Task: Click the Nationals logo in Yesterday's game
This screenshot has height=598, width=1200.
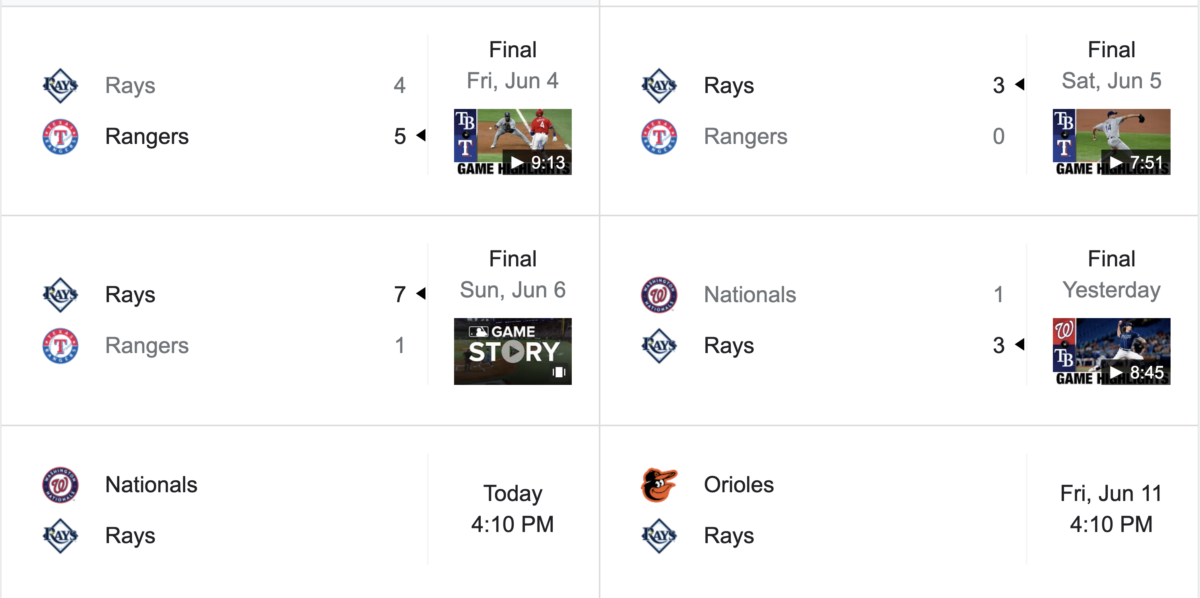Action: tap(659, 295)
